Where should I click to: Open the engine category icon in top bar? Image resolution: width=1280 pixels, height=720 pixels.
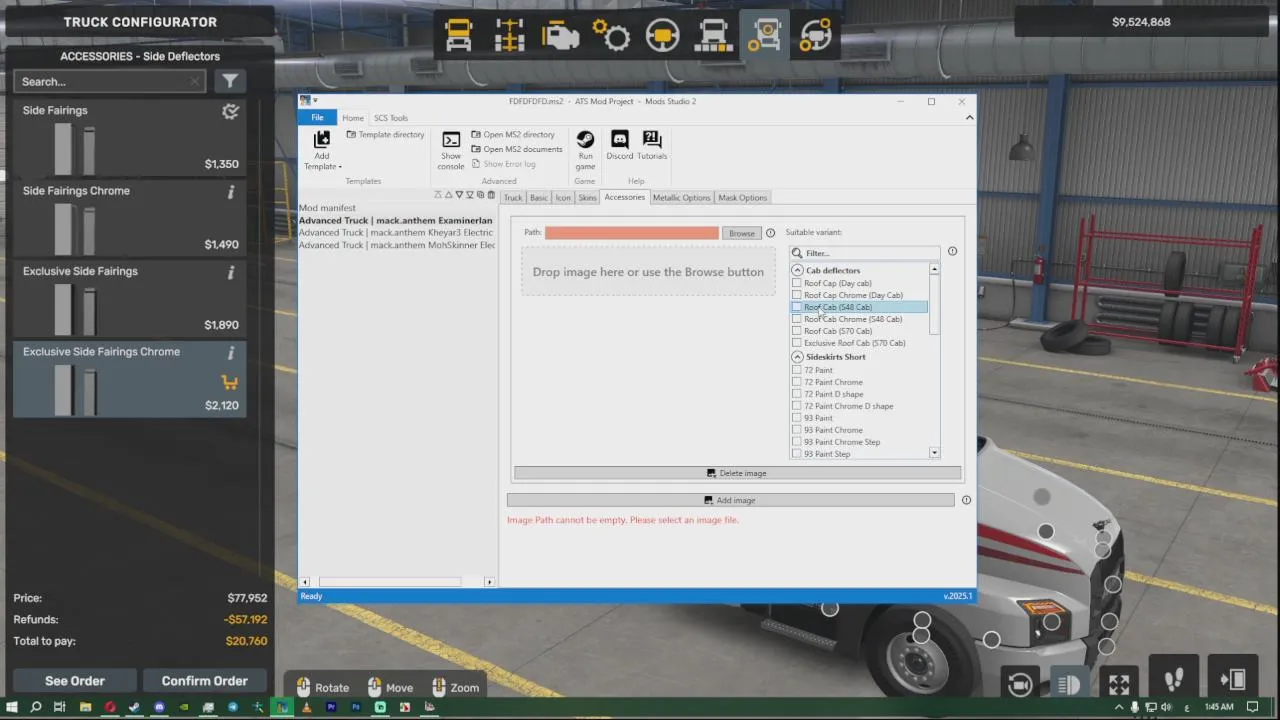point(560,35)
